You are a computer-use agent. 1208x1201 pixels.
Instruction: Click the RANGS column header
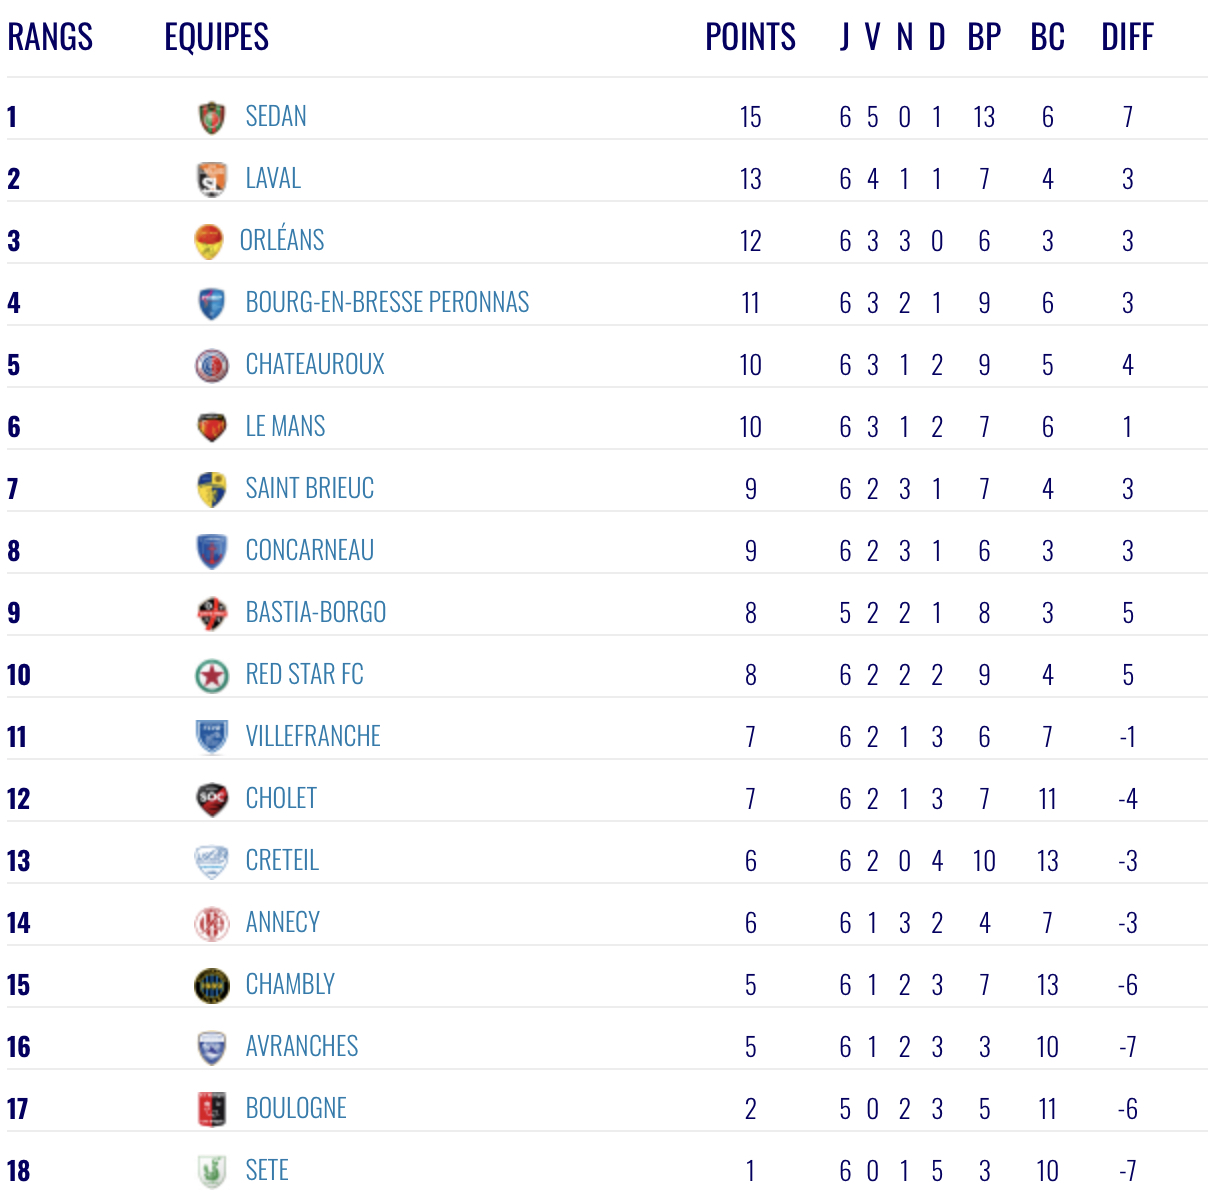tap(50, 37)
